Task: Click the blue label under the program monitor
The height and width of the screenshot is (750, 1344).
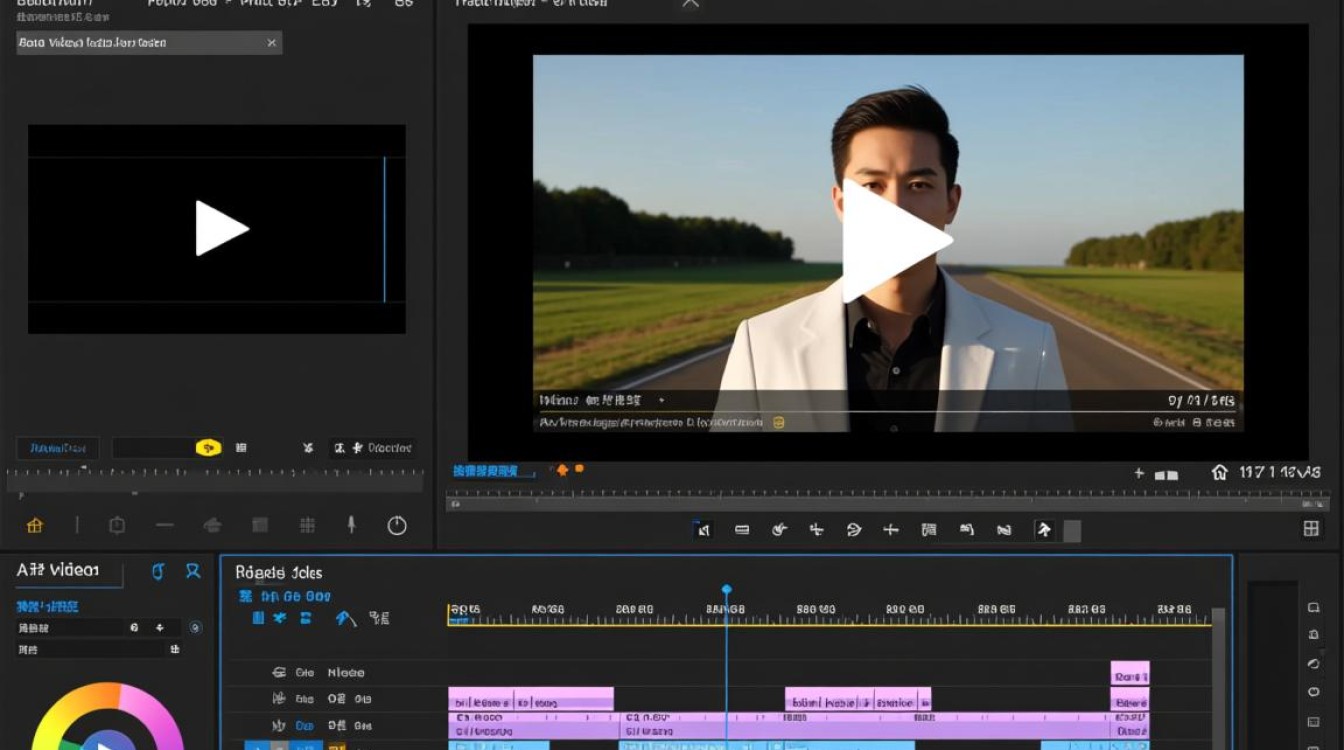Action: (x=486, y=470)
